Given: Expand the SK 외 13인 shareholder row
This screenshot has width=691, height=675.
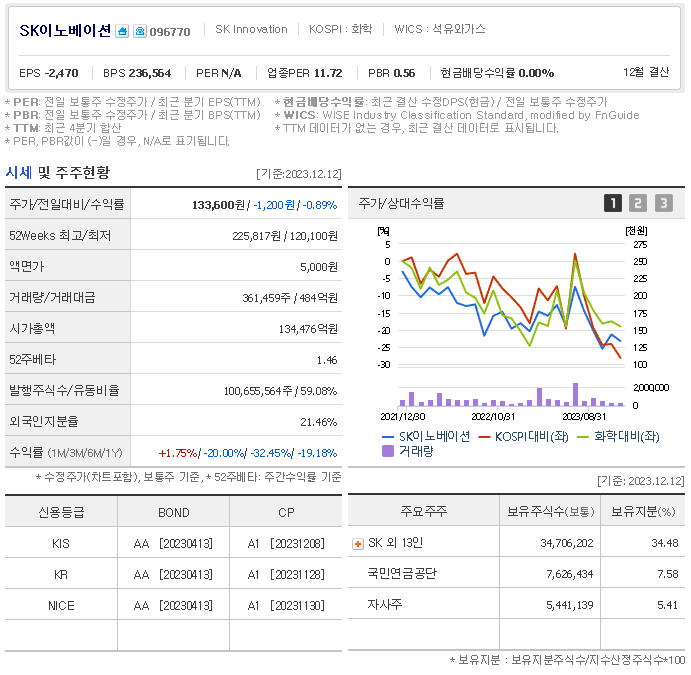Looking at the screenshot, I should [x=357, y=544].
